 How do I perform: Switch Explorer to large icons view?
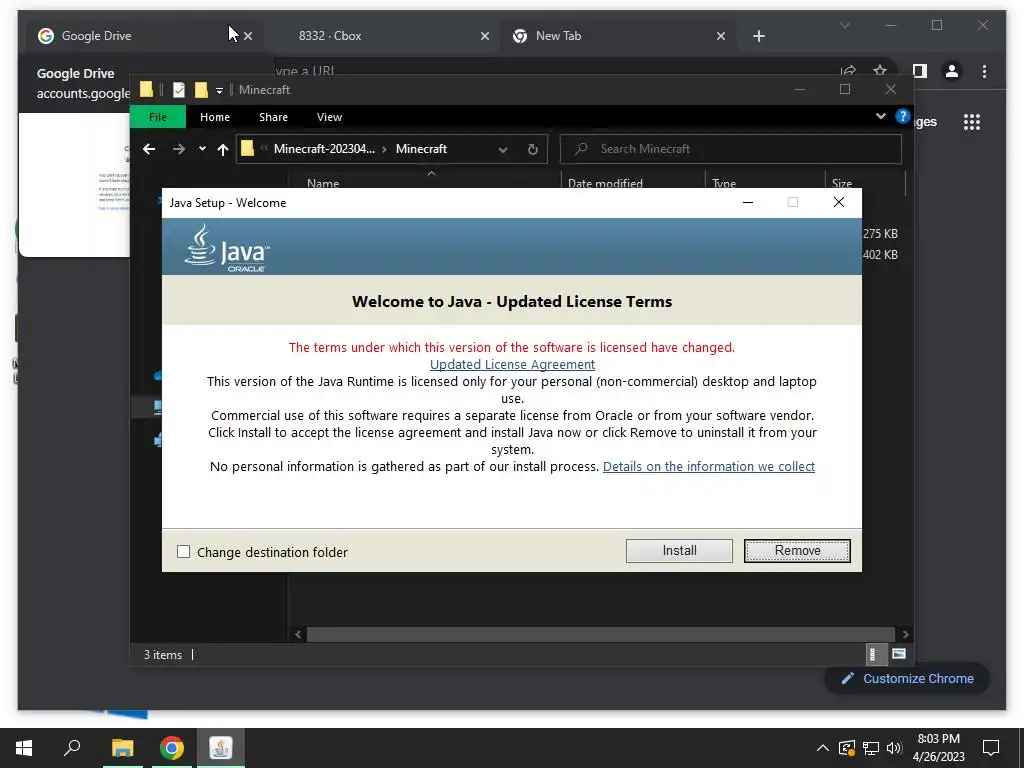899,654
